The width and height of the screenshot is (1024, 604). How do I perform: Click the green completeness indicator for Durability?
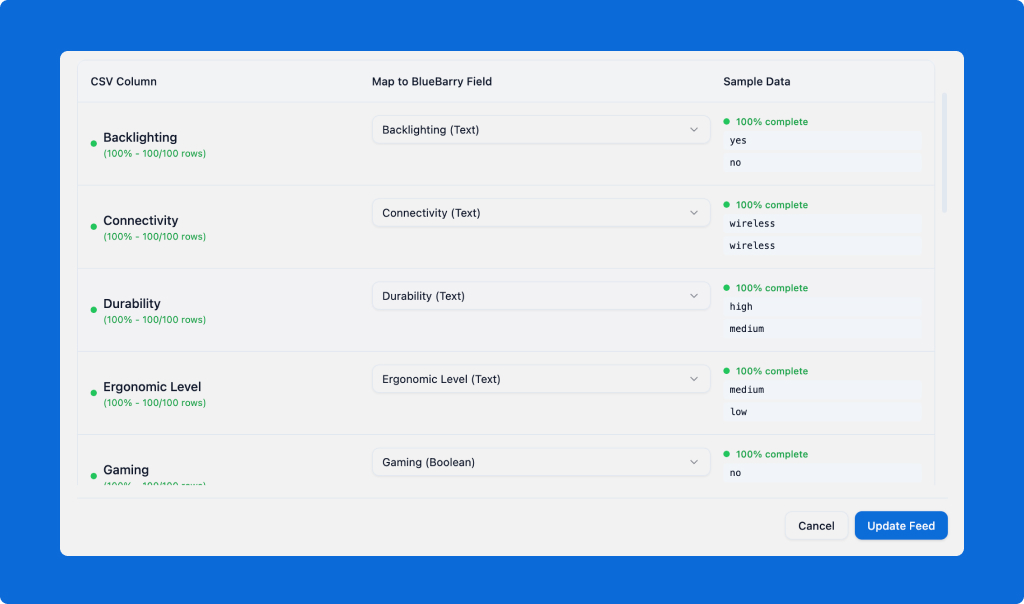coord(728,287)
